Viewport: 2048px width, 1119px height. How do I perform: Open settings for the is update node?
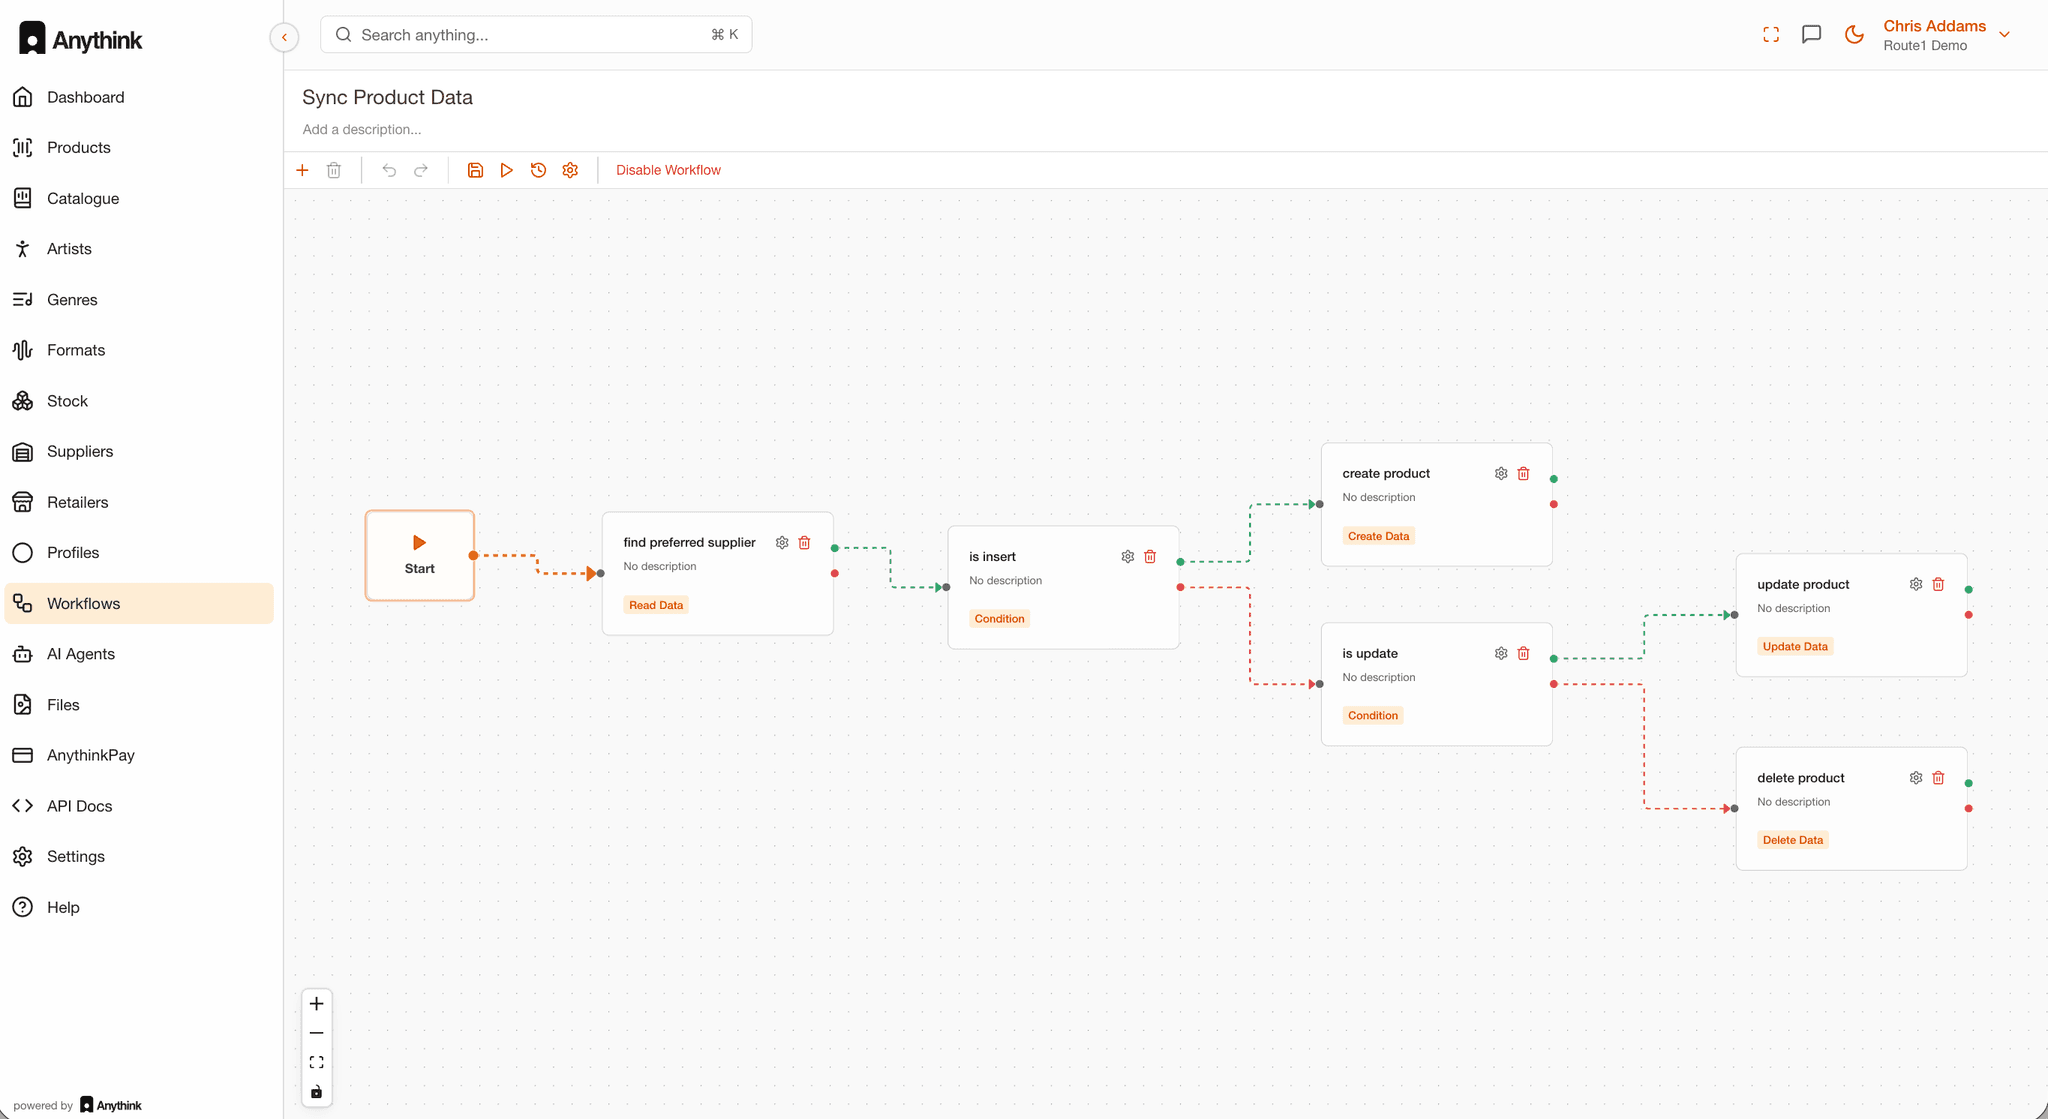coord(1501,654)
